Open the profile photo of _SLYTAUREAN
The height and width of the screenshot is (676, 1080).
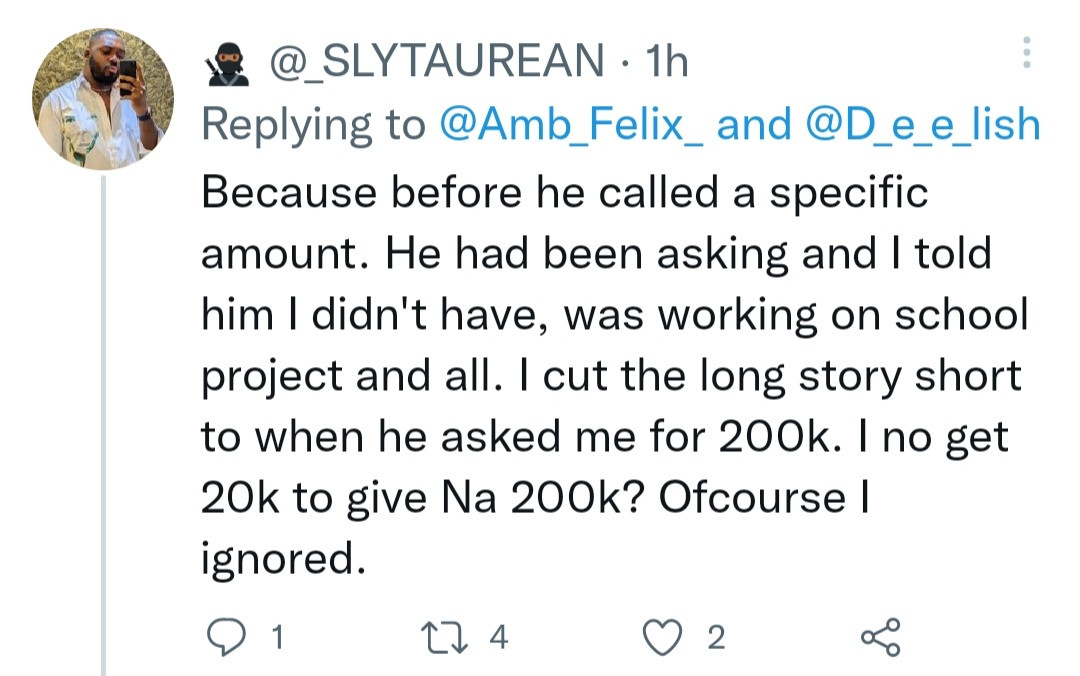[x=103, y=99]
